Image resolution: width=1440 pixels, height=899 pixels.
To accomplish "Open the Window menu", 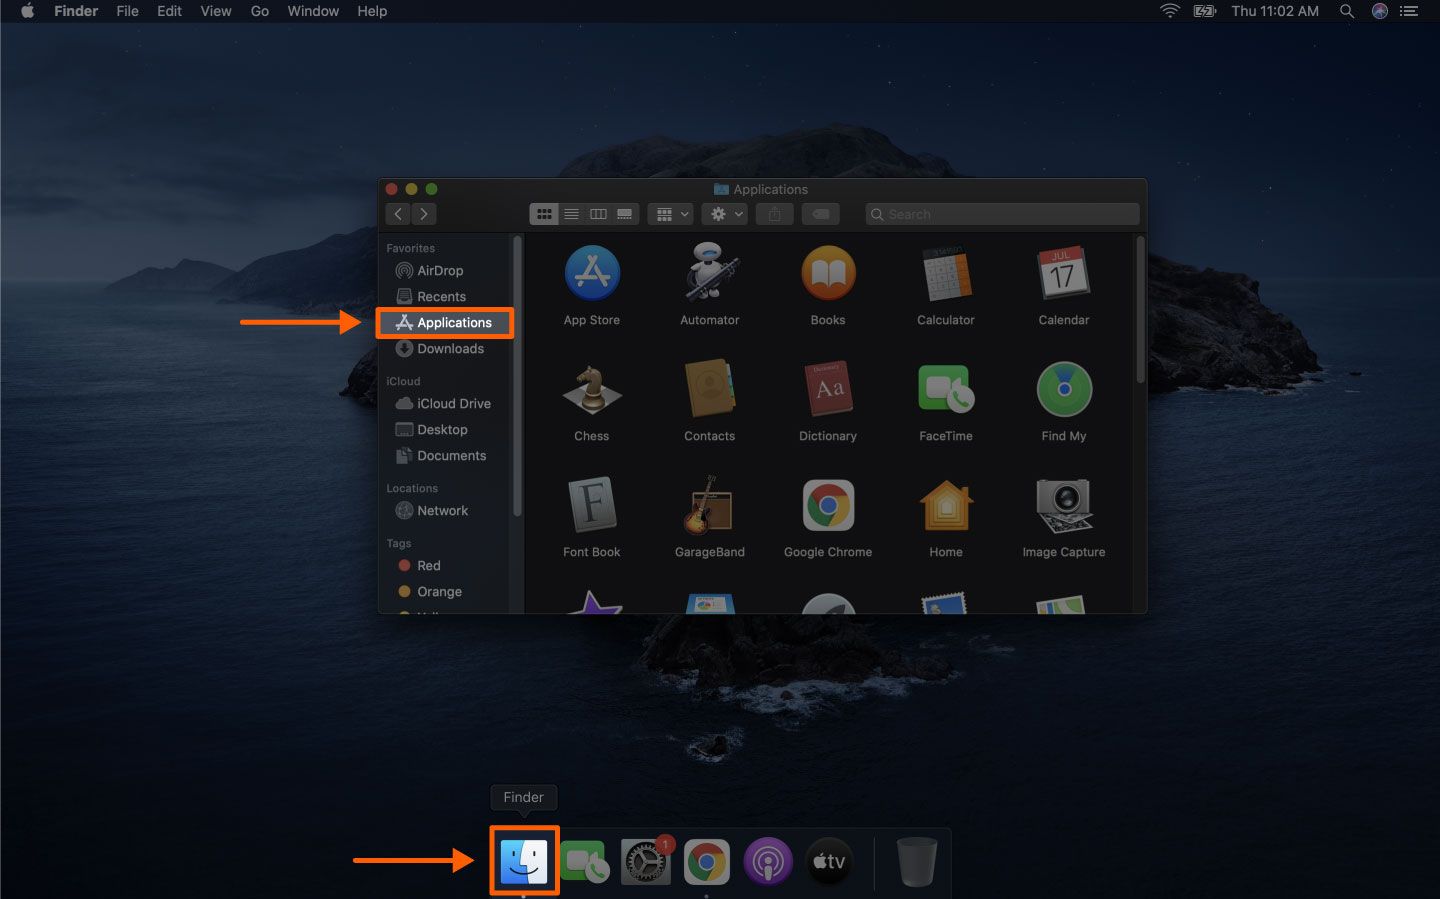I will 313,11.
